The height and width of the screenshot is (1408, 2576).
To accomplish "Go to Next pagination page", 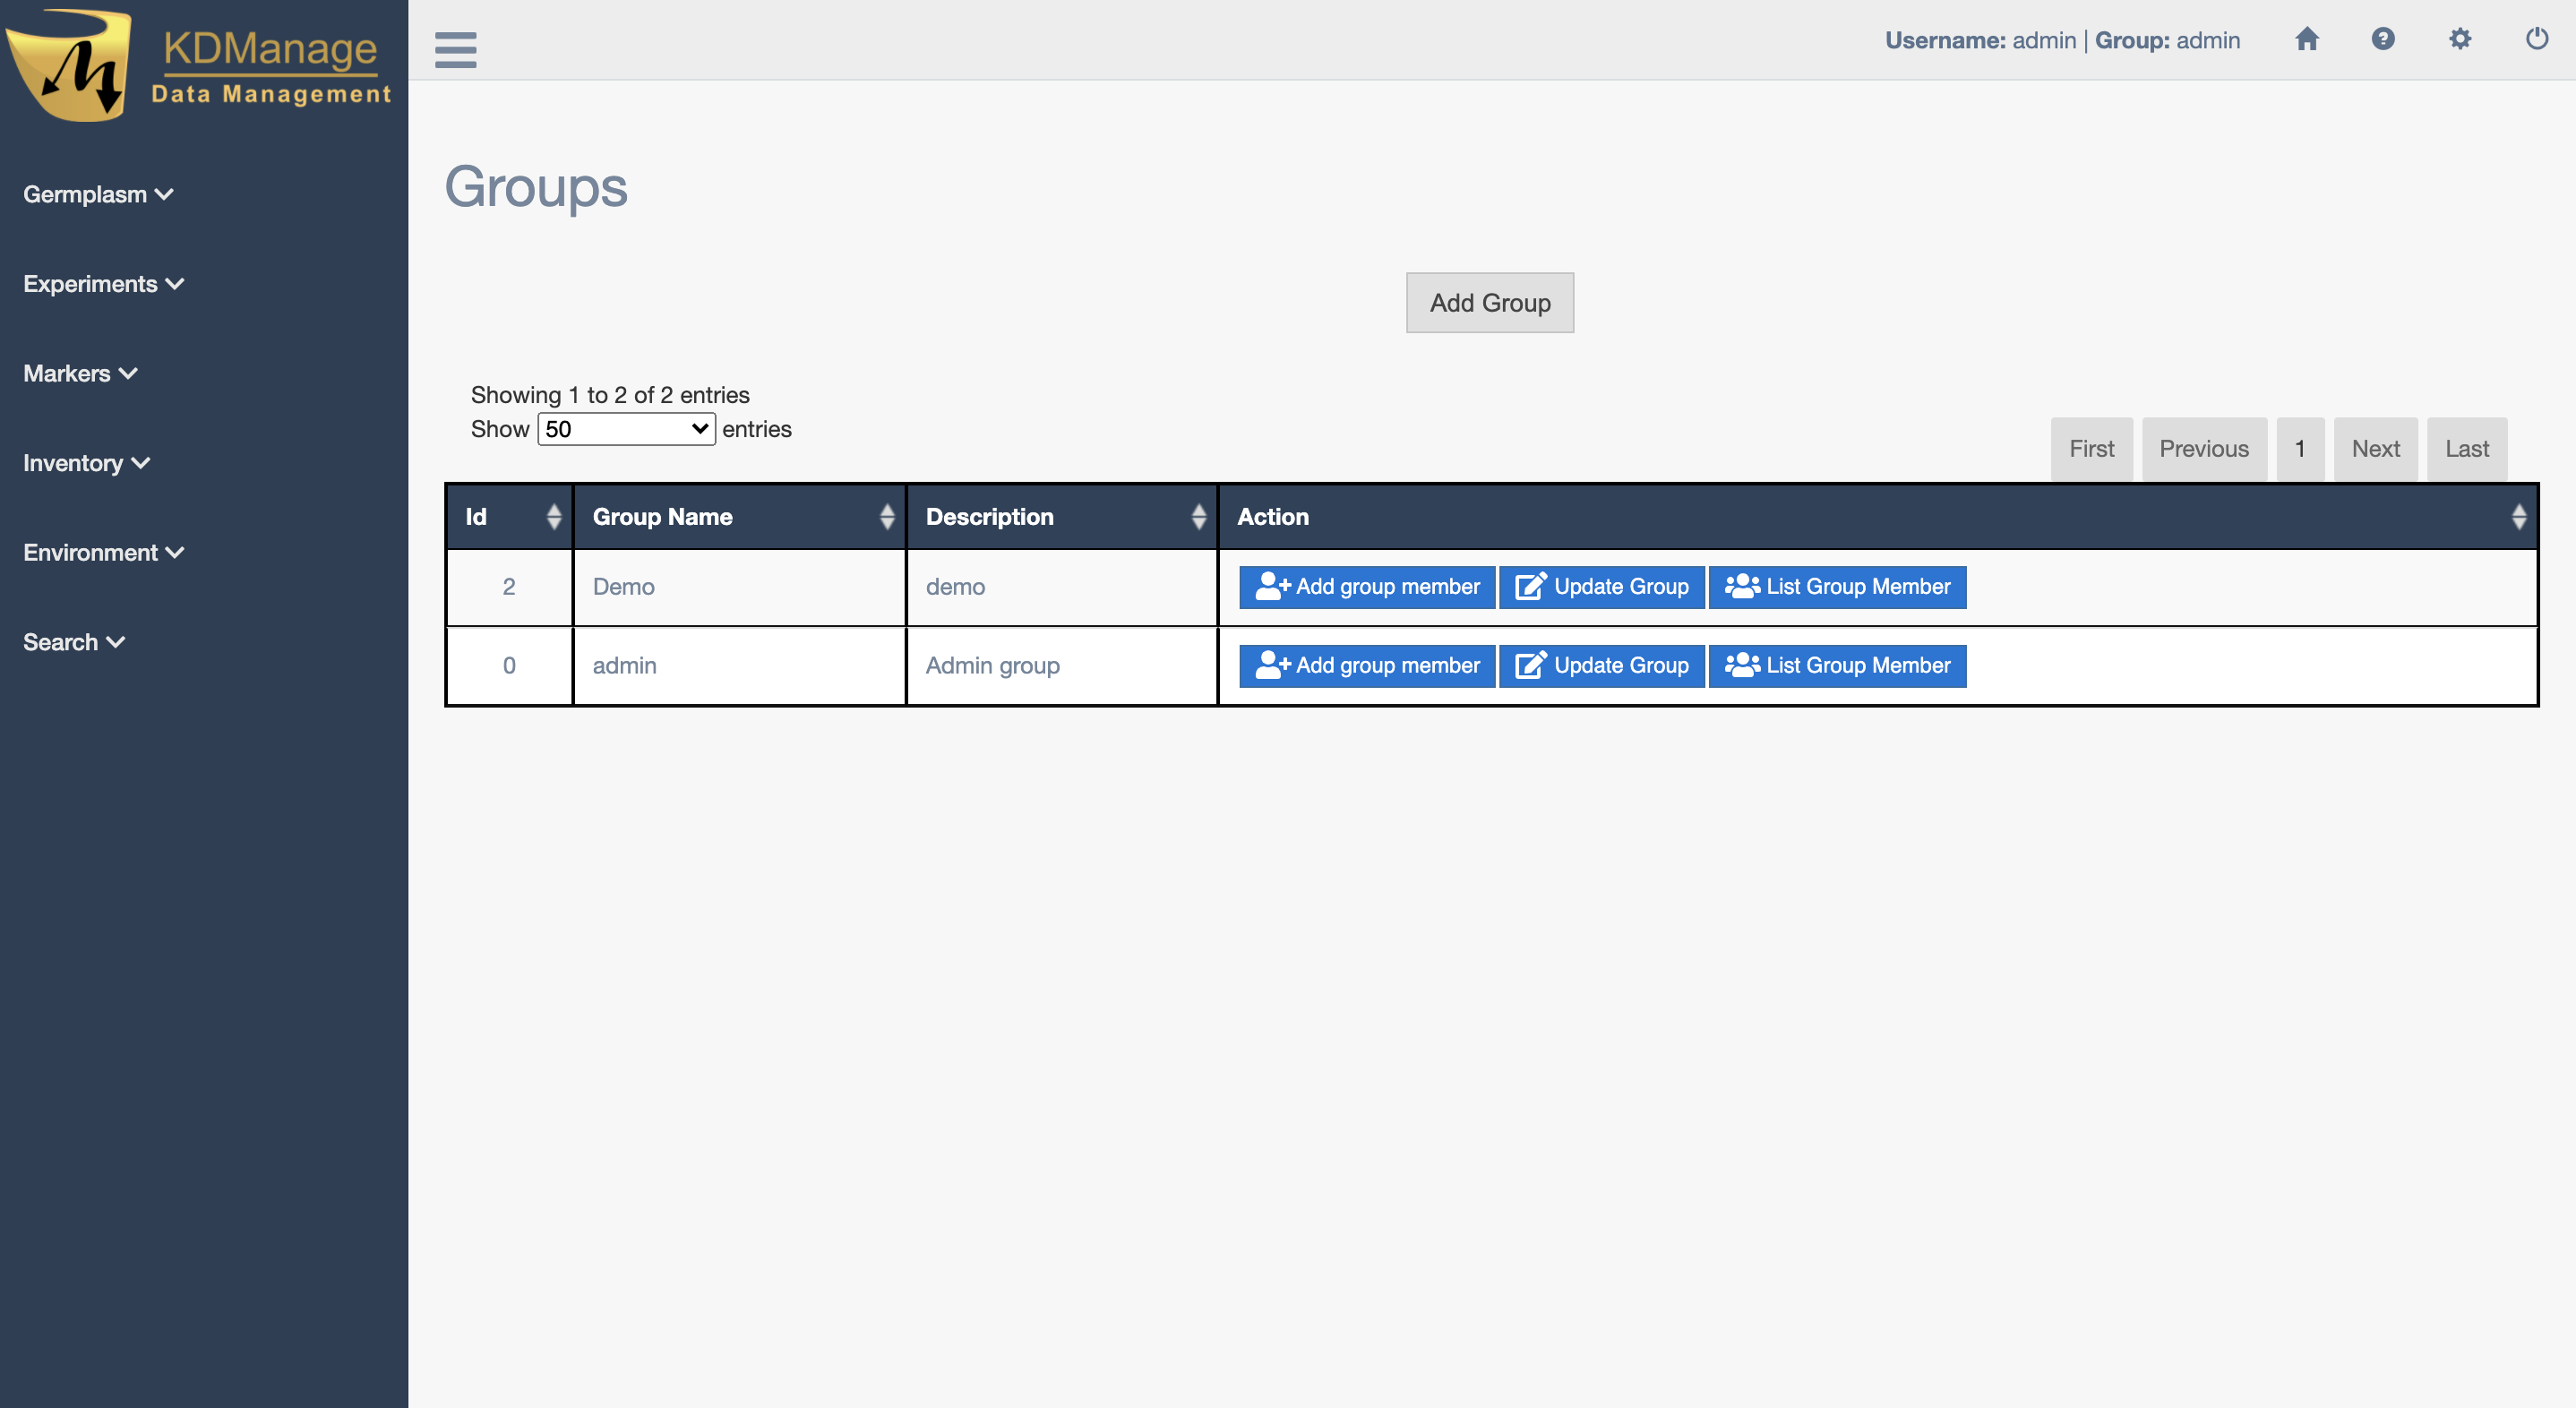I will [2375, 449].
